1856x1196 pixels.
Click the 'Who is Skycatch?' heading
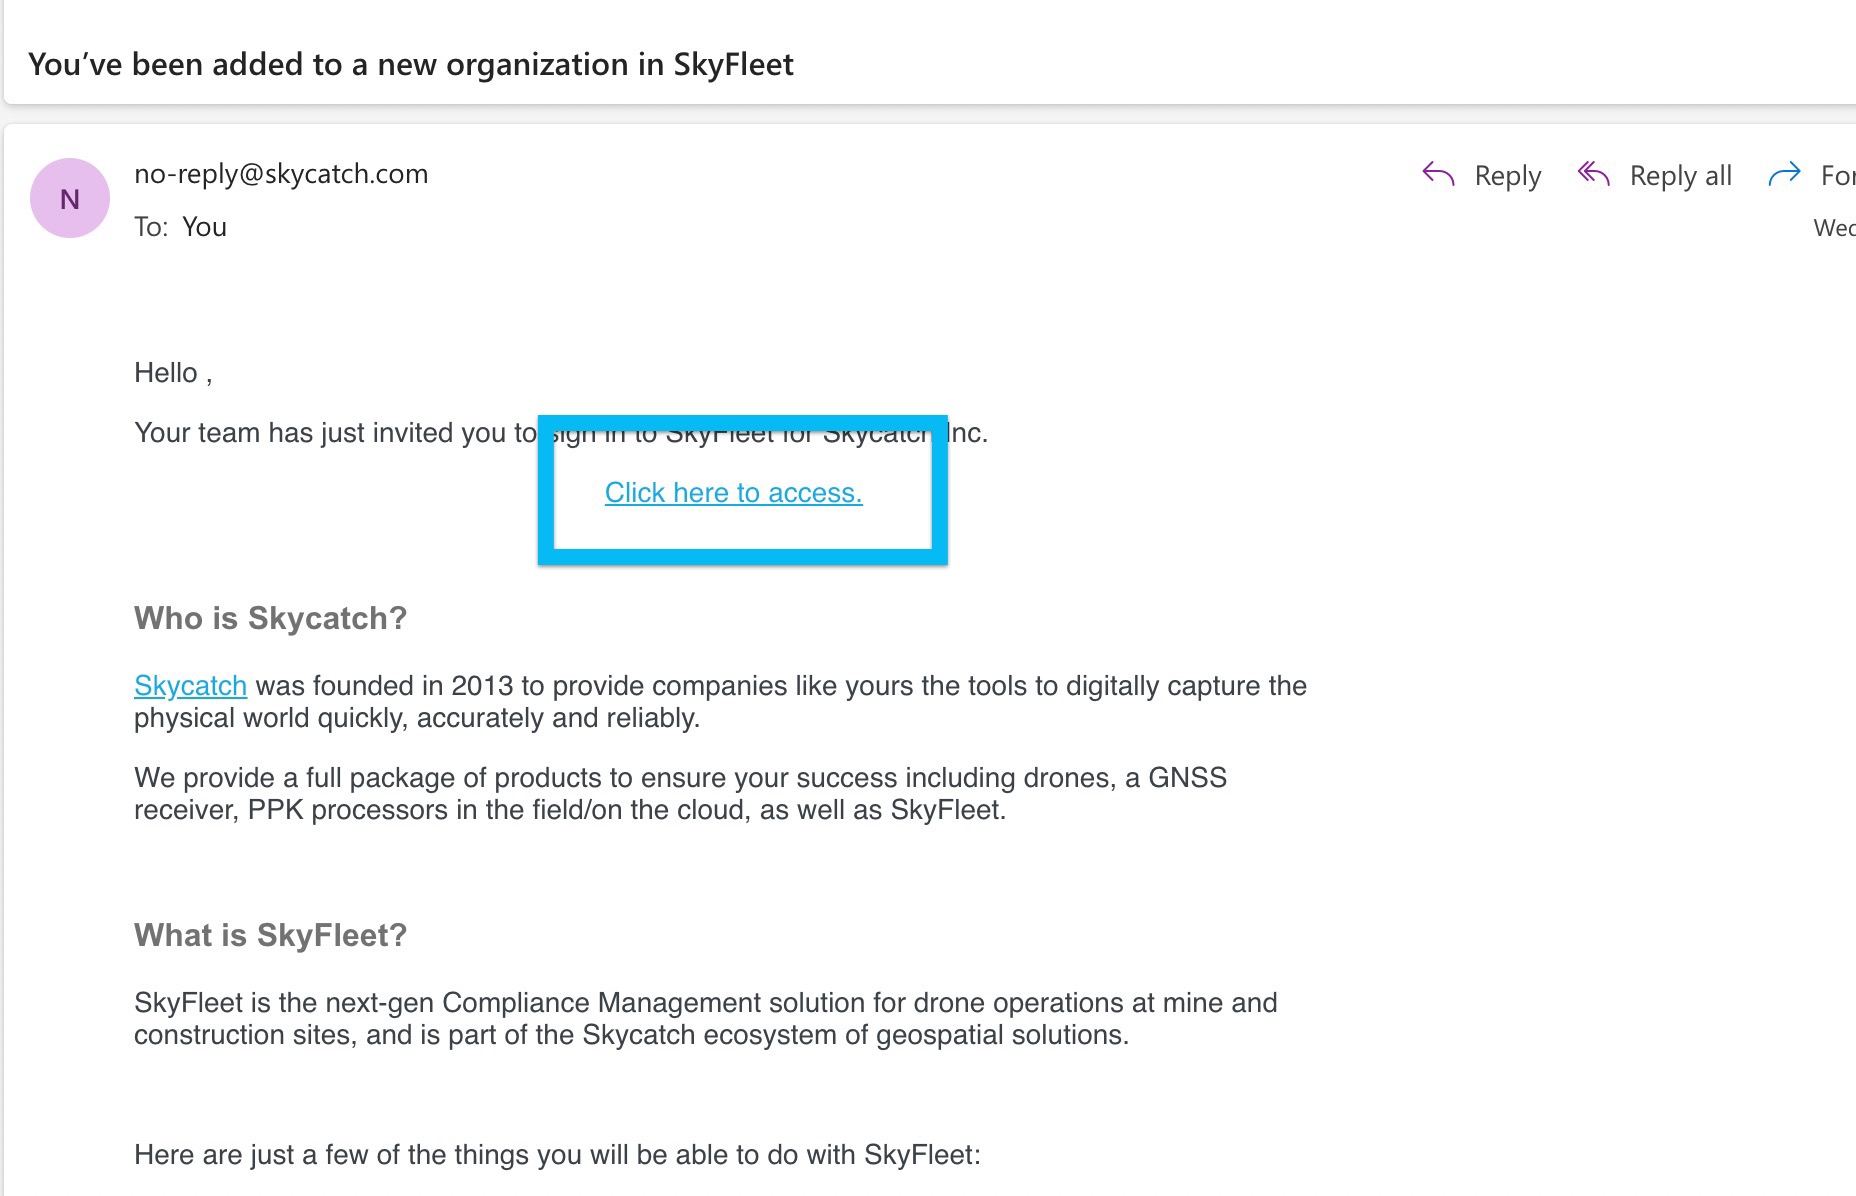[x=271, y=618]
